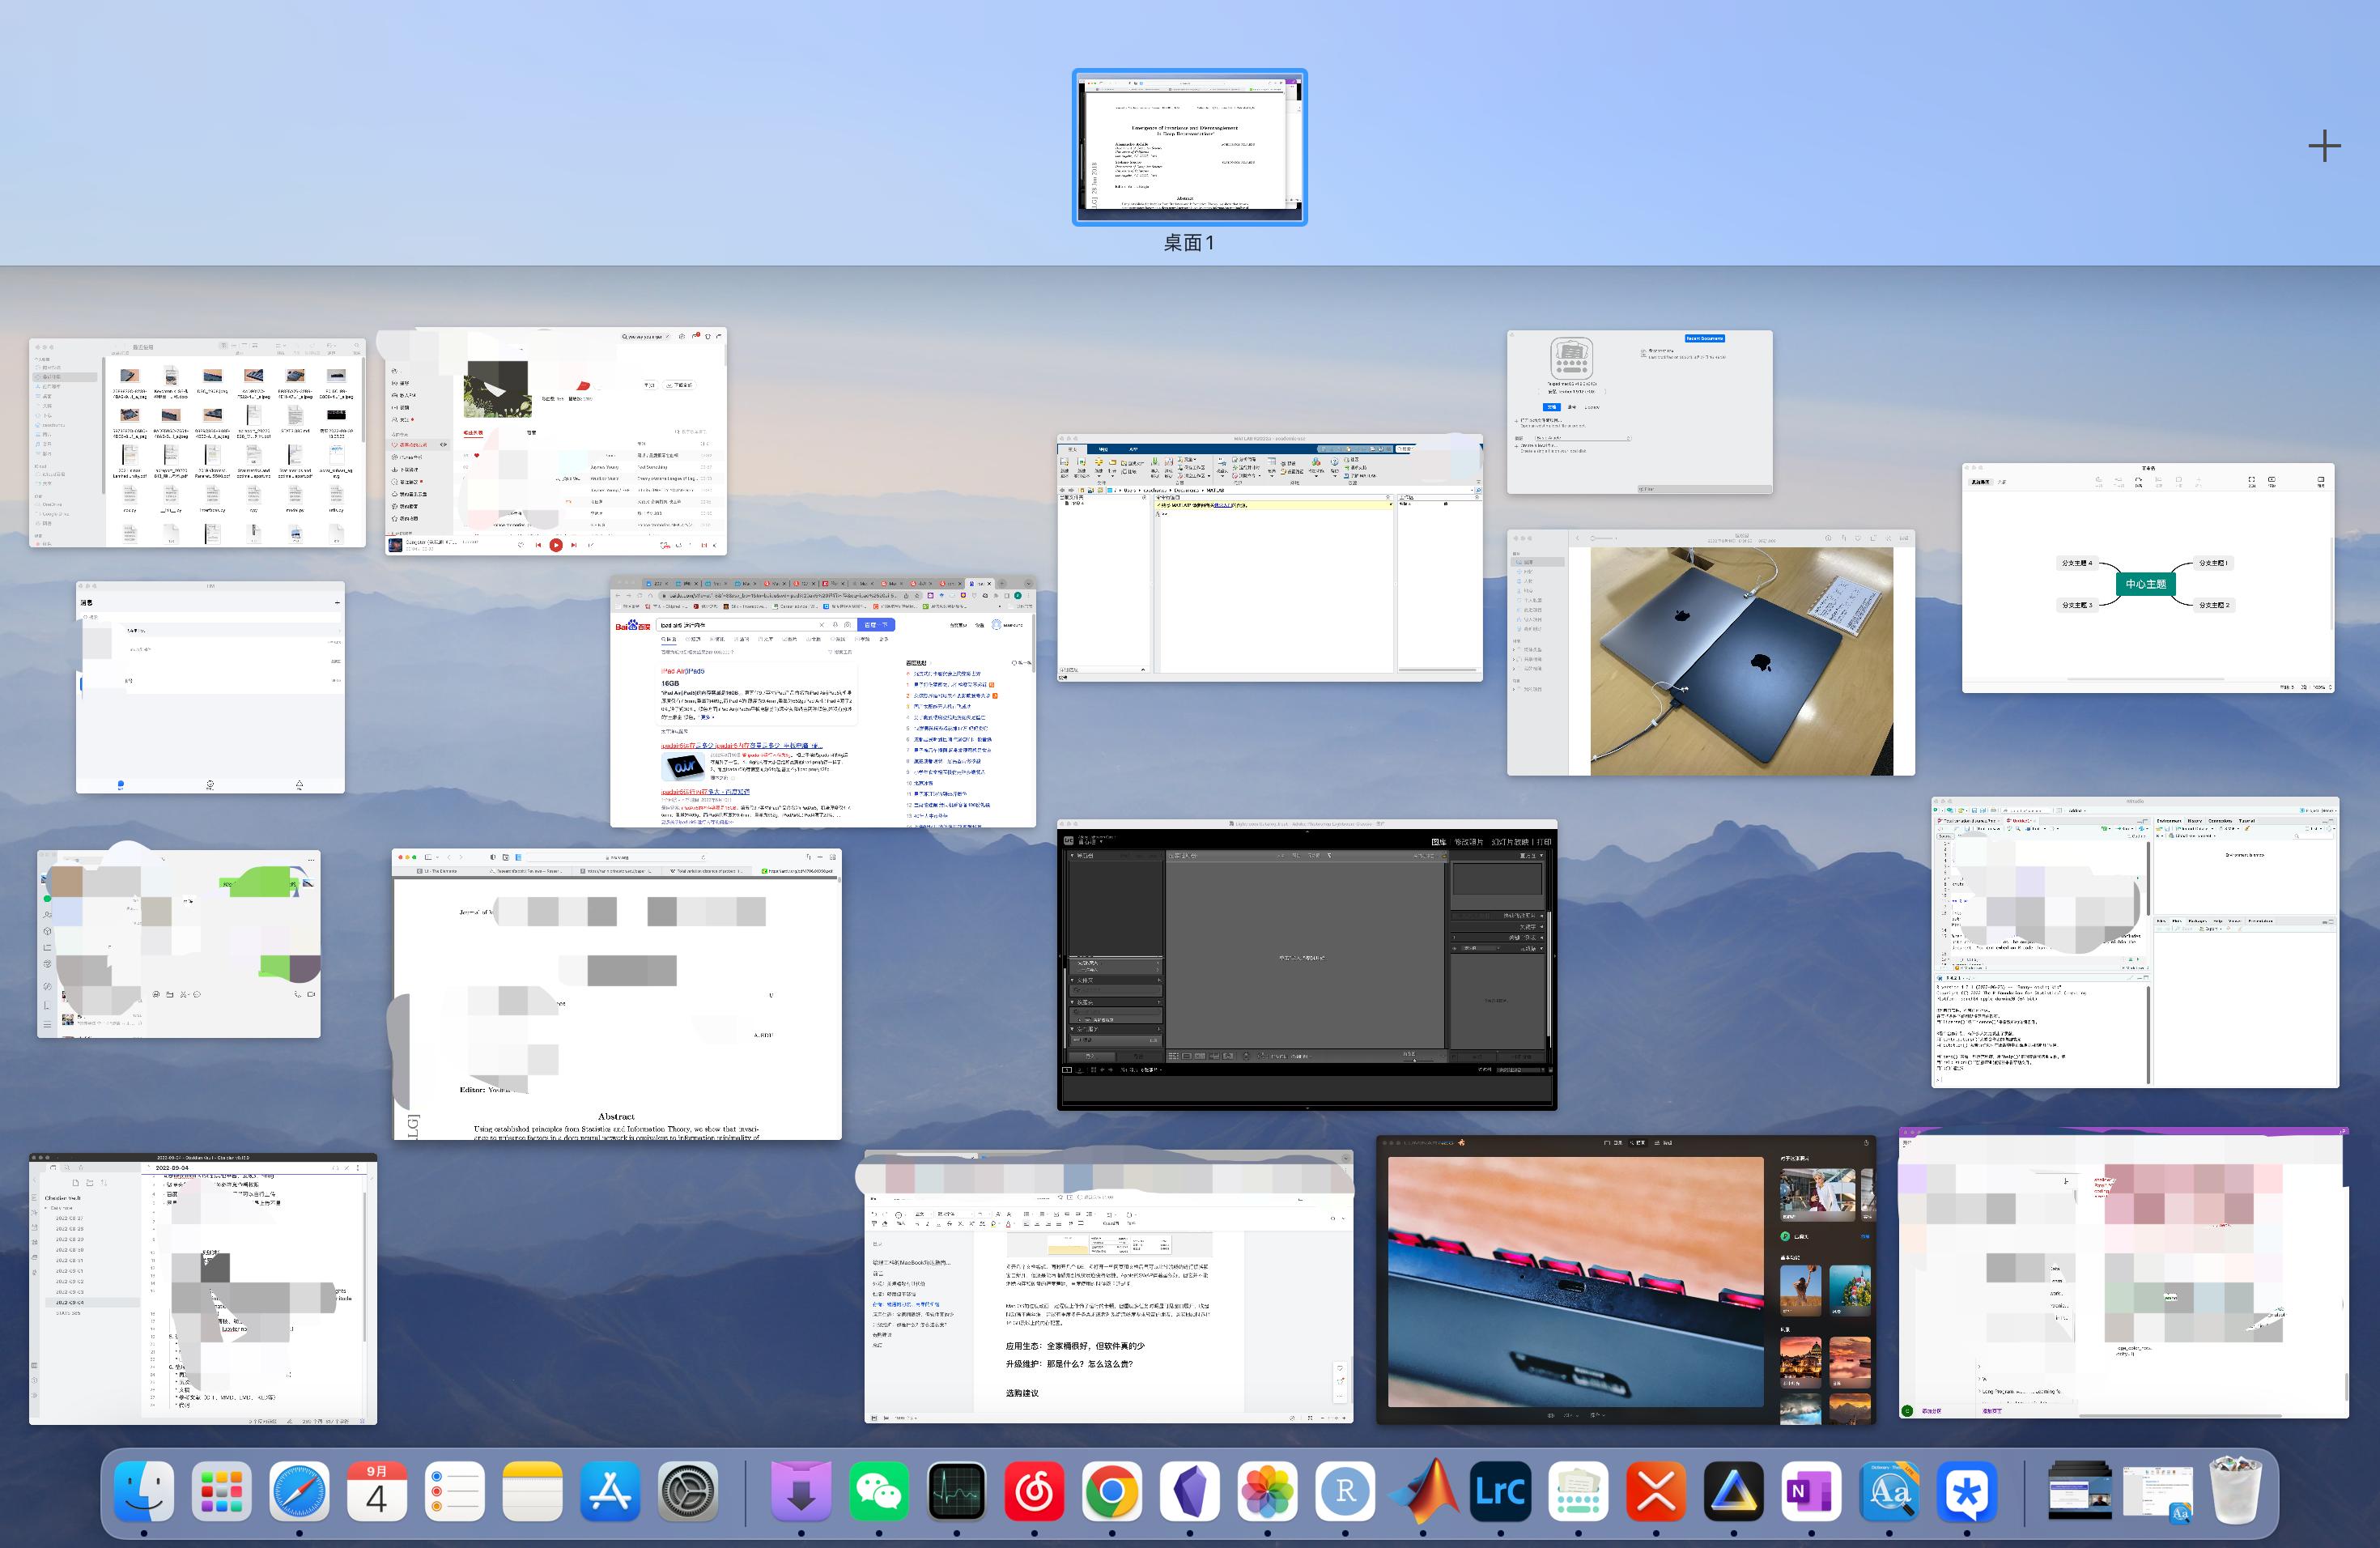Launch Obsidian from the Dock
This screenshot has height=1548, width=2380.
(x=1190, y=1492)
